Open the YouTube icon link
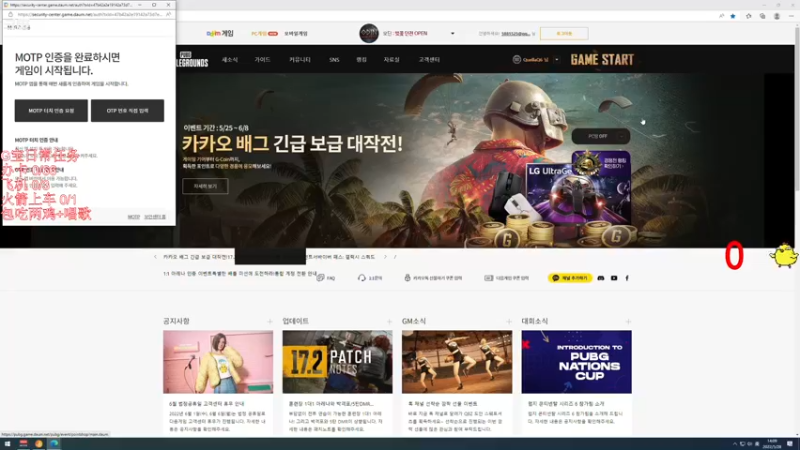 (x=614, y=278)
